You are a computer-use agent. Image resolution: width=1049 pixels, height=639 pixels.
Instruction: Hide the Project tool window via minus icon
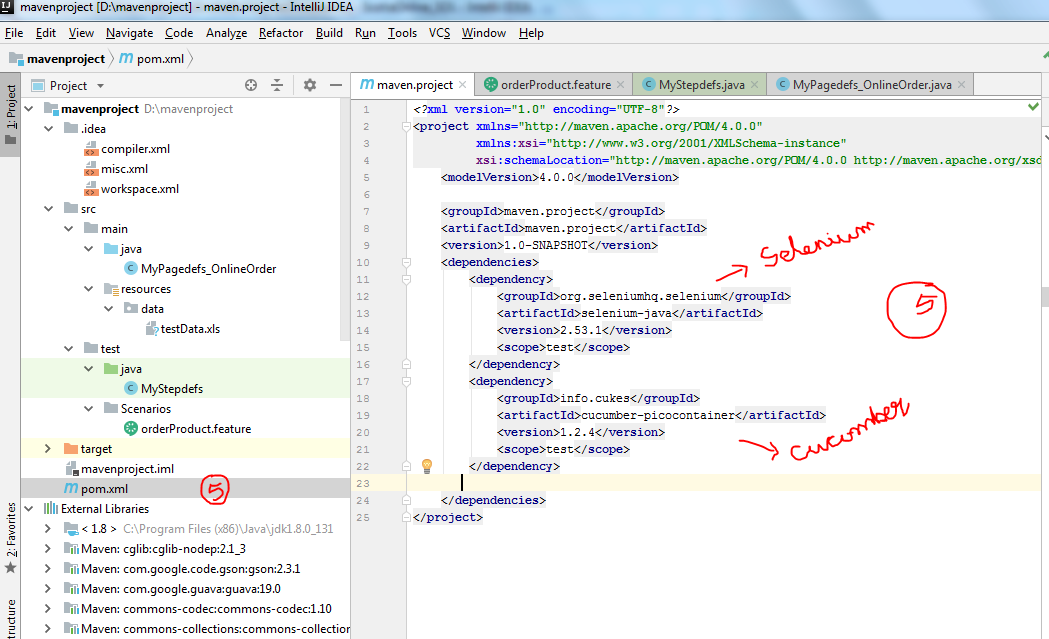[x=336, y=86]
